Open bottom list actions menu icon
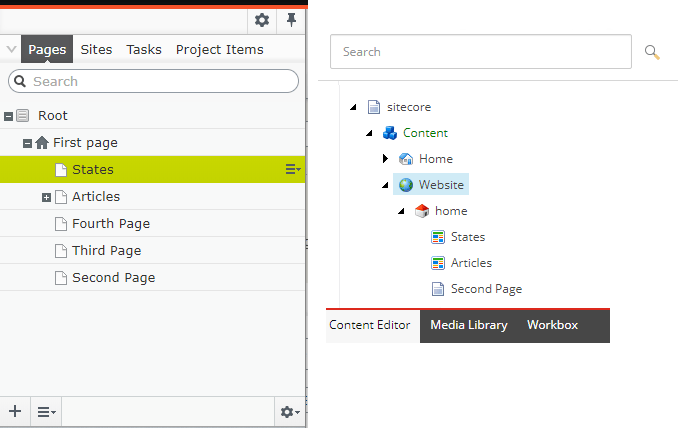Viewport: 694px width, 428px height. pyautogui.click(x=46, y=412)
